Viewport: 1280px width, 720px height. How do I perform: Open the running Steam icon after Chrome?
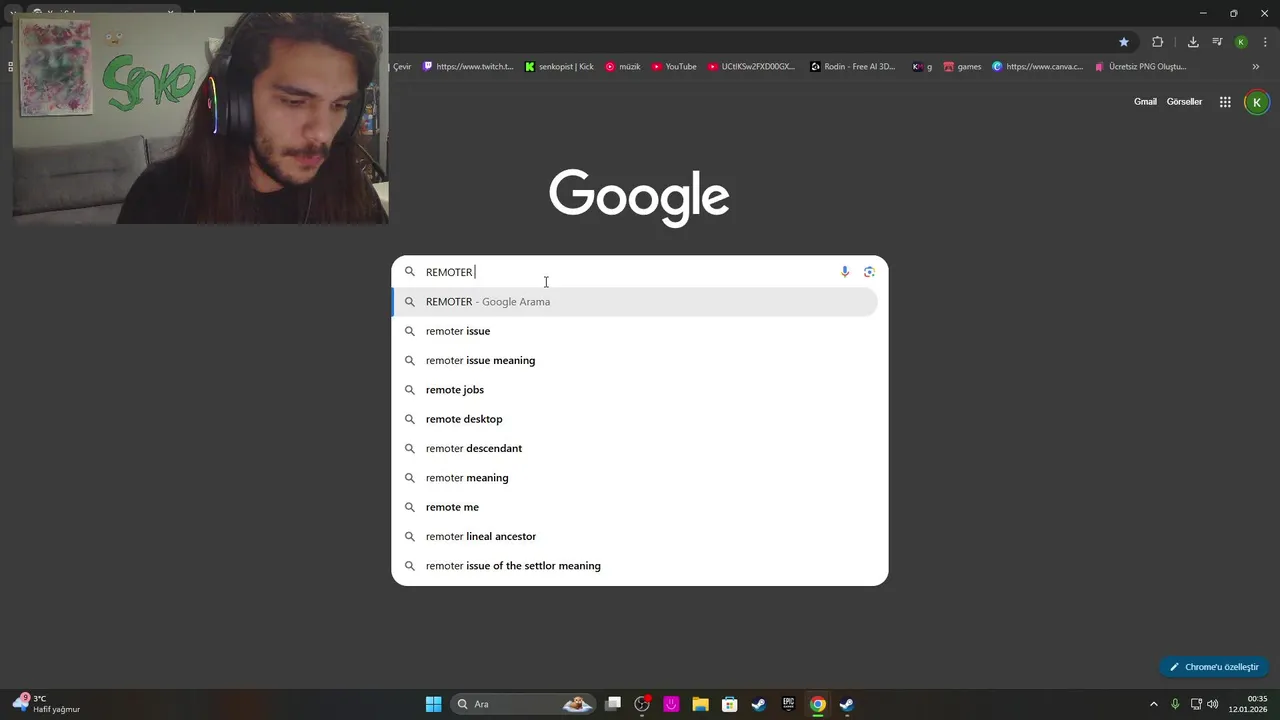coord(847,704)
